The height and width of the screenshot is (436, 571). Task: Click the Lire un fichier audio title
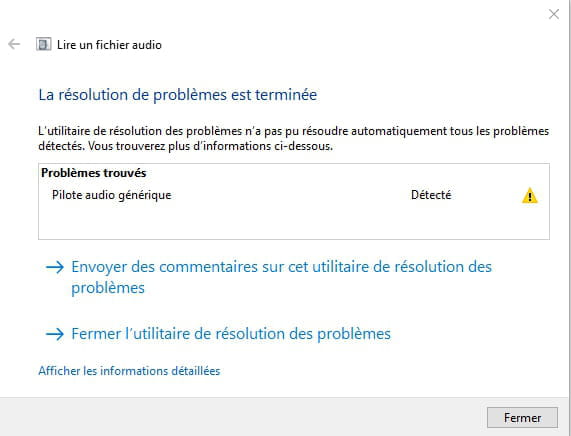[x=109, y=45]
